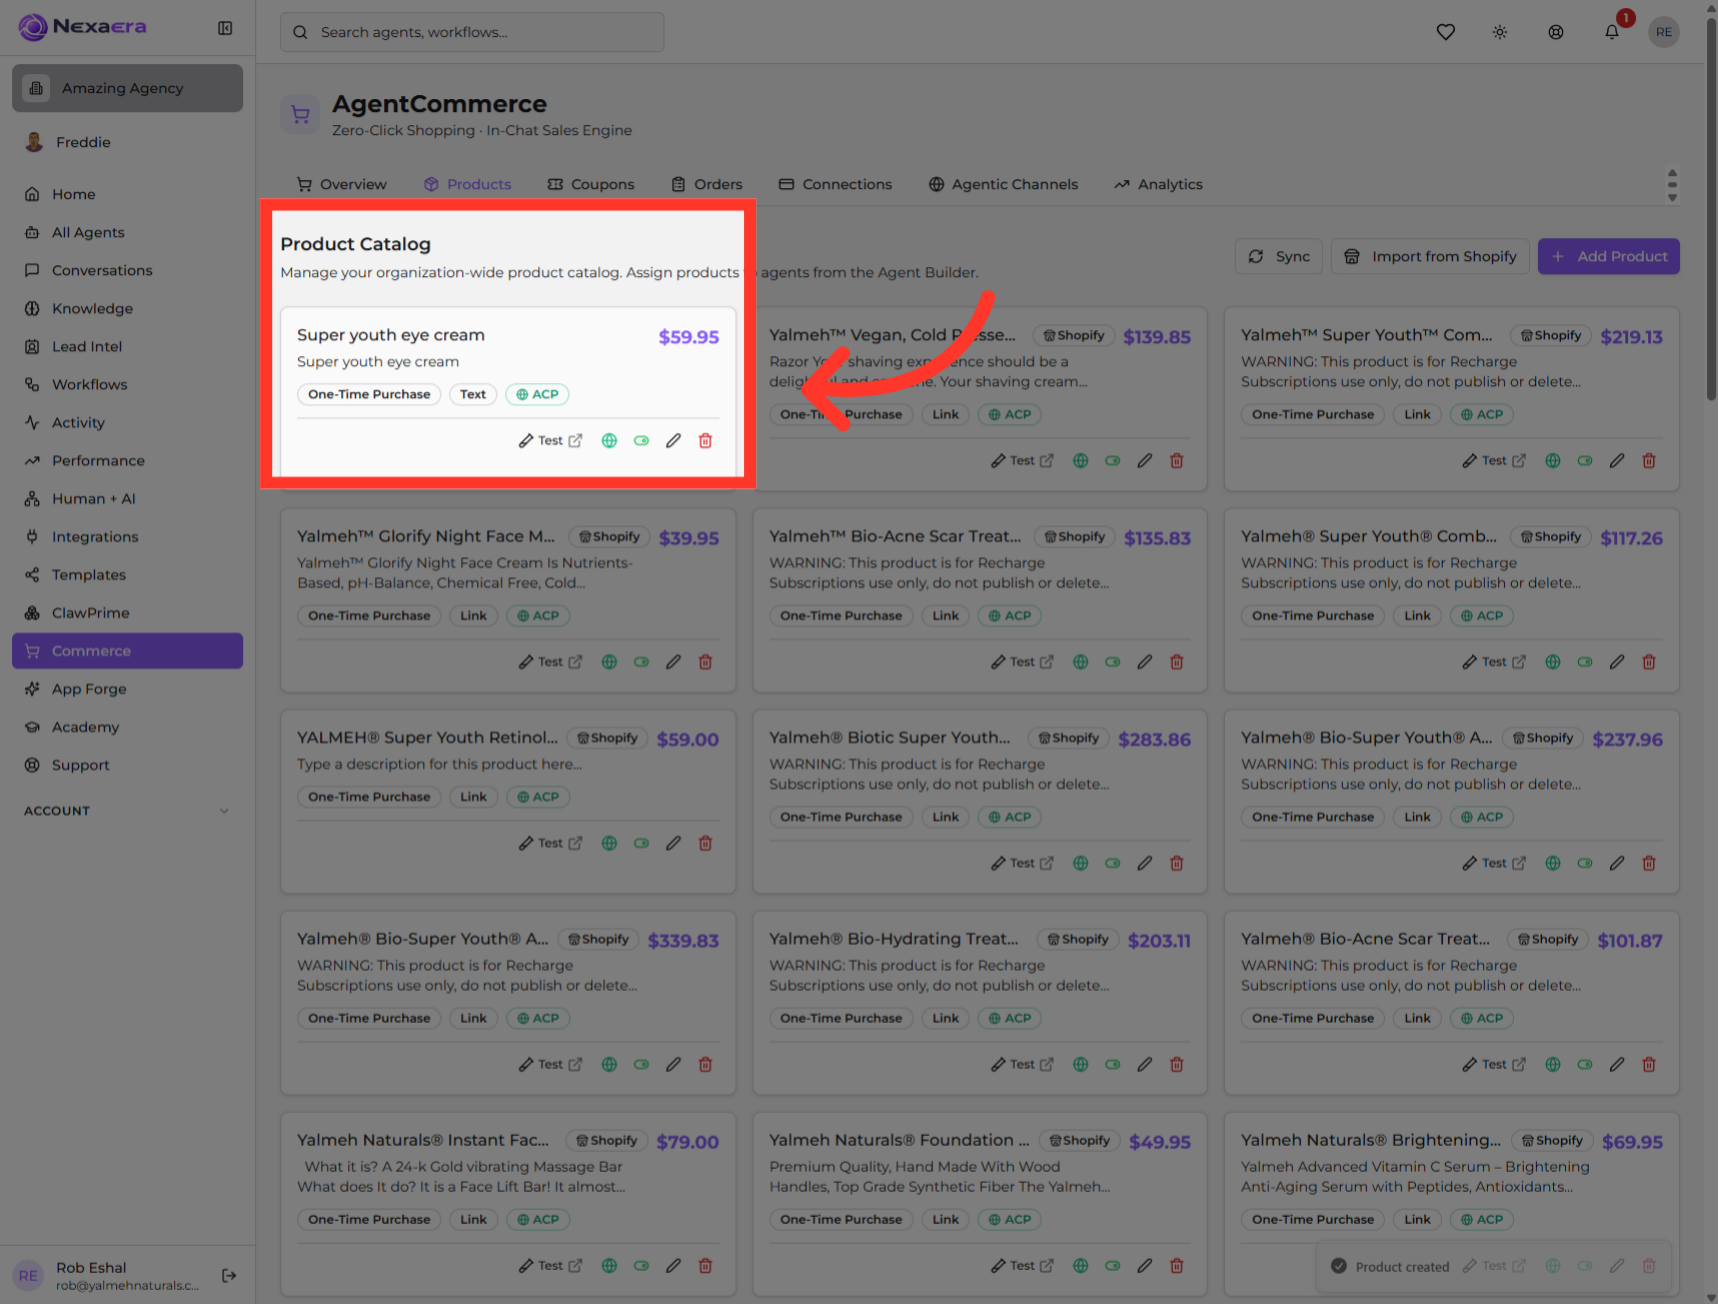
Task: Toggle active status of Glorify Night Face card
Action: (641, 662)
